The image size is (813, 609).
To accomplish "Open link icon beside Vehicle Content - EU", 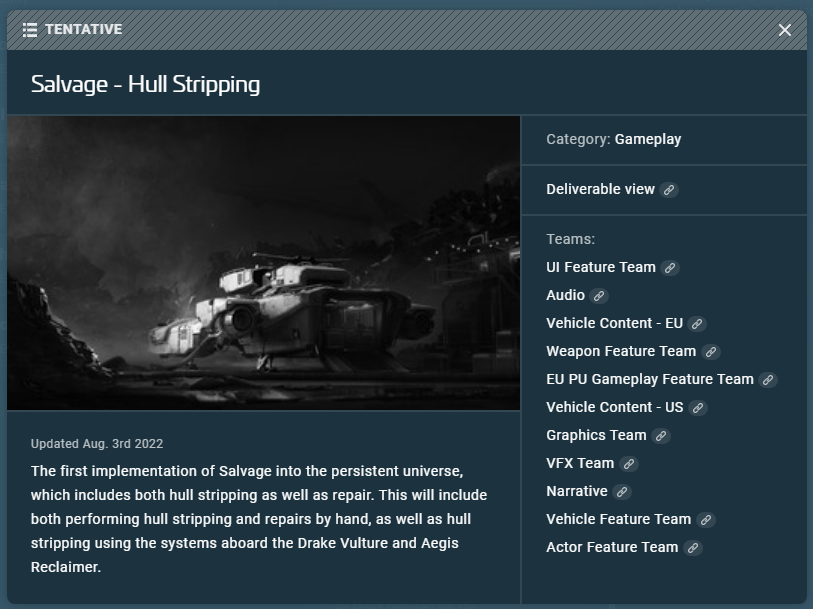I will (x=698, y=324).
